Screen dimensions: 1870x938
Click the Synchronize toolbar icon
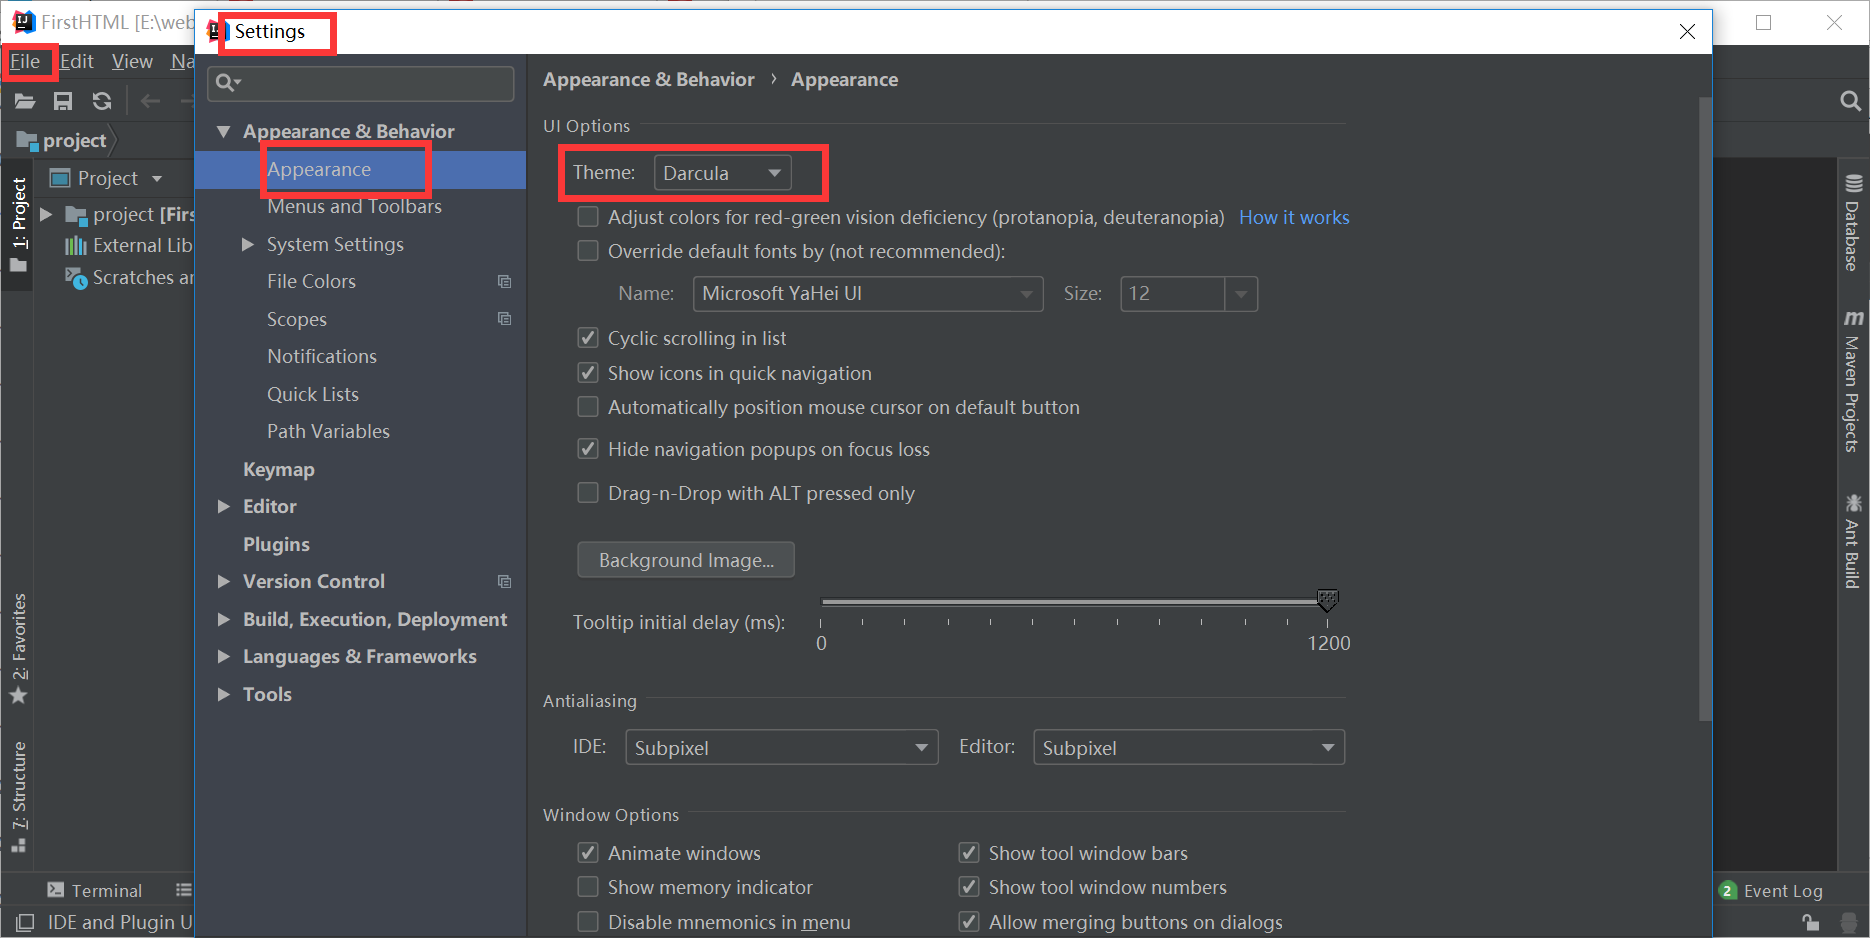pyautogui.click(x=101, y=100)
